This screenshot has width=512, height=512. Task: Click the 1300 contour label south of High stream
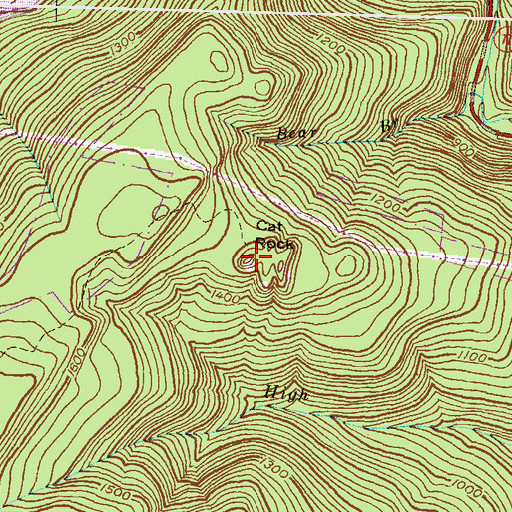274,468
